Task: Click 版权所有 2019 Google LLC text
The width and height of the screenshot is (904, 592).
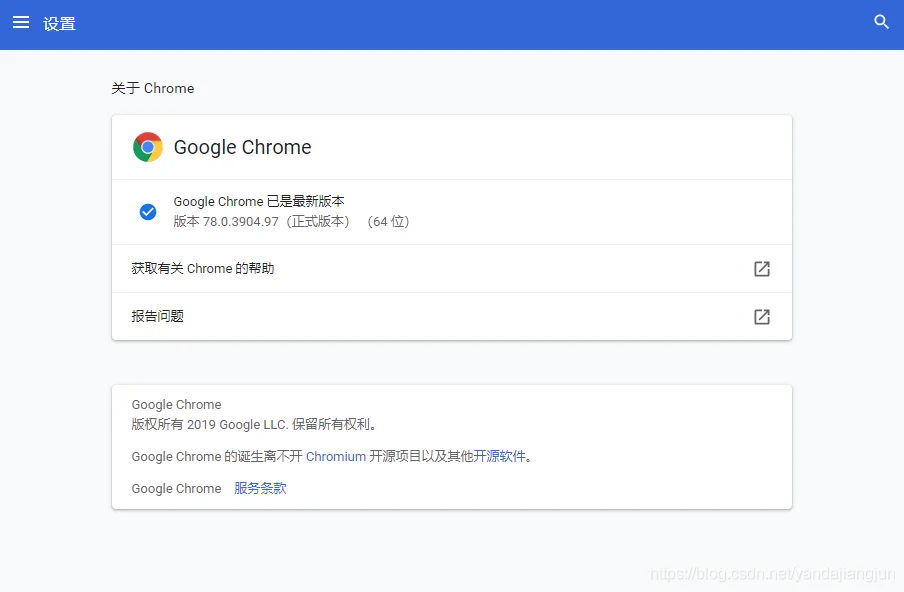Action: click(x=254, y=424)
